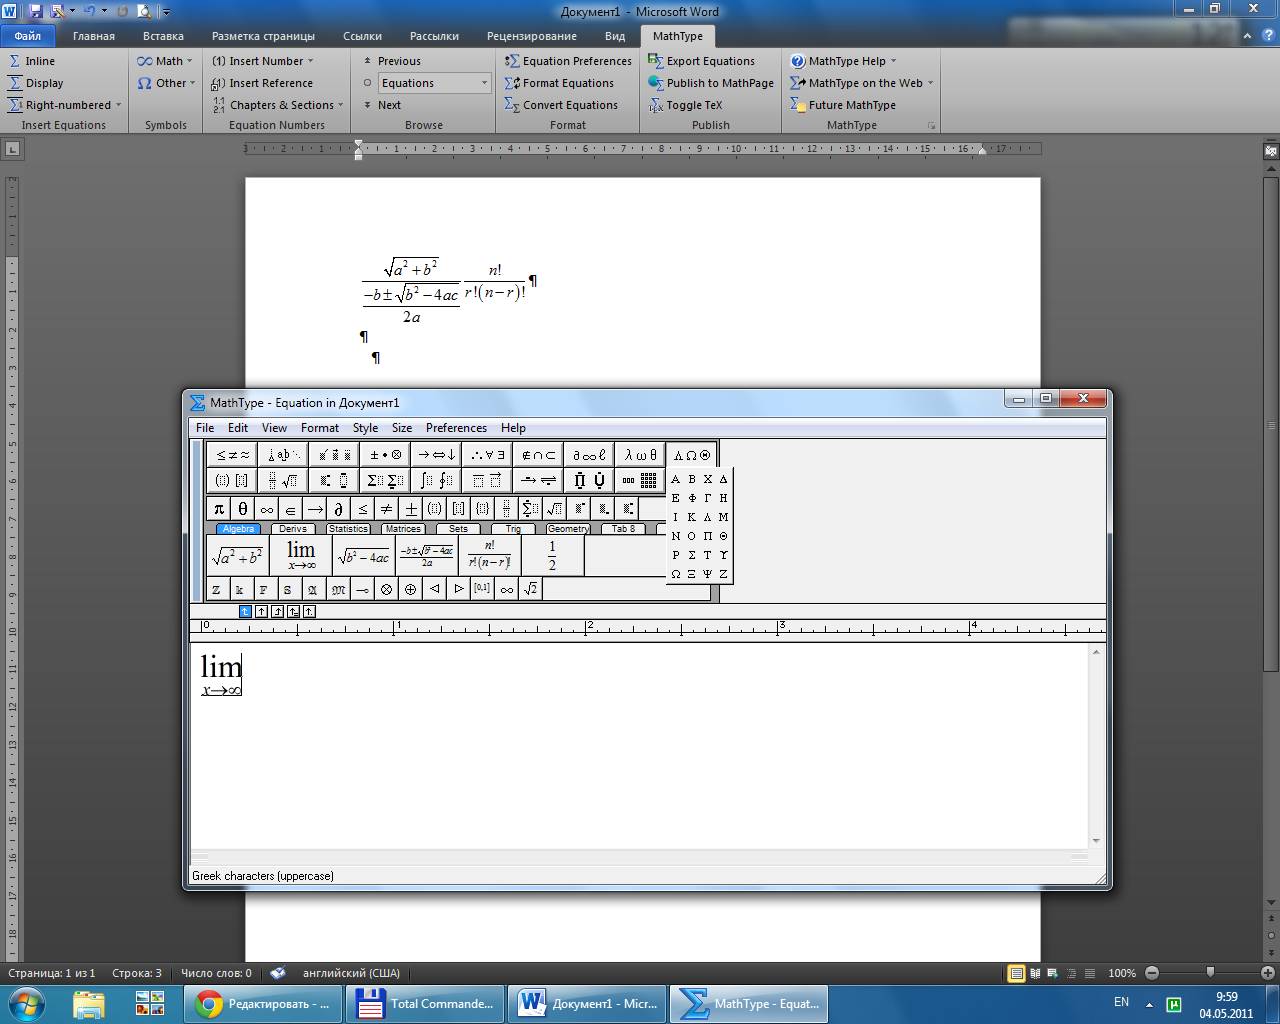Click the zoom out minus button
This screenshot has height=1024, width=1280.
click(1152, 972)
